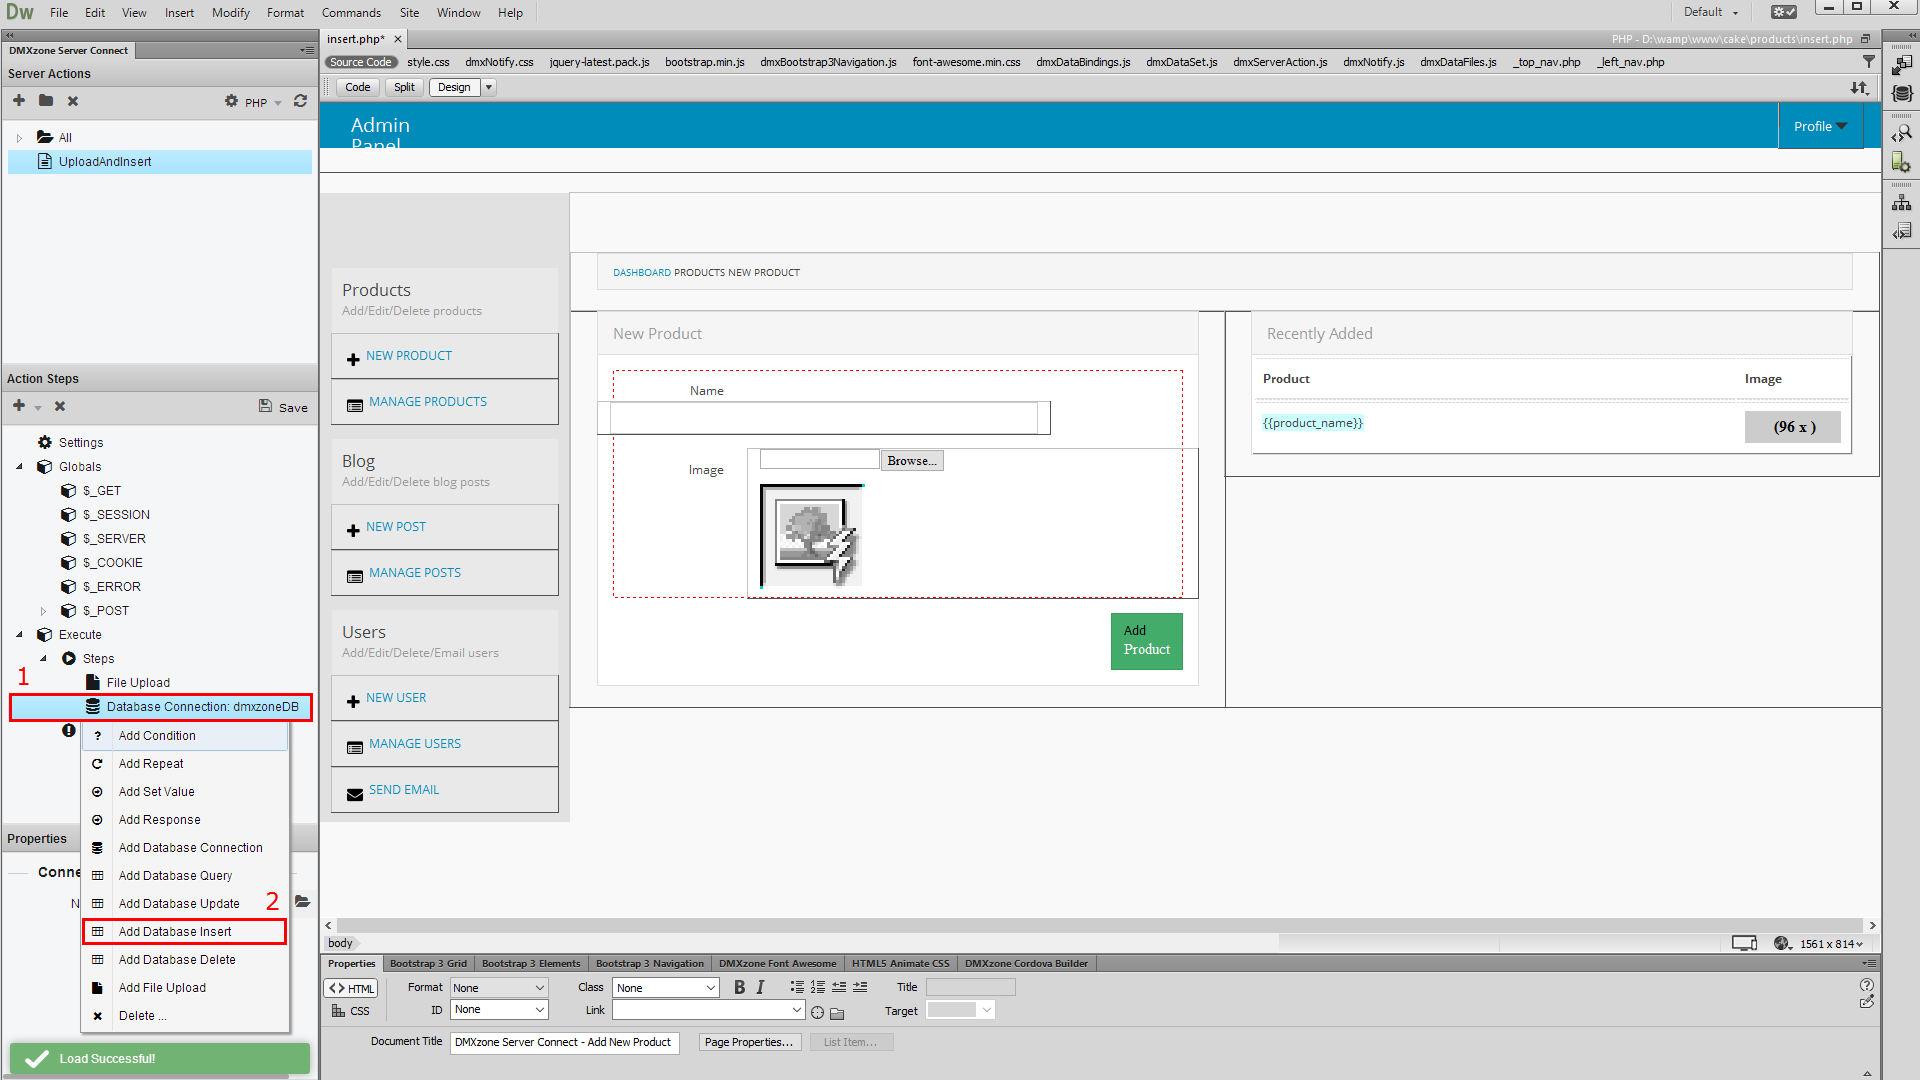Expand the All folder in Server Actions
Image resolution: width=1920 pixels, height=1080 pixels.
pos(19,138)
